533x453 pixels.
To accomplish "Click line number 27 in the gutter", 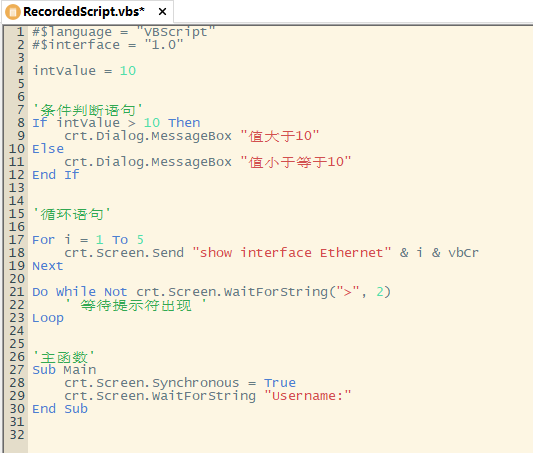I will pyautogui.click(x=17, y=370).
